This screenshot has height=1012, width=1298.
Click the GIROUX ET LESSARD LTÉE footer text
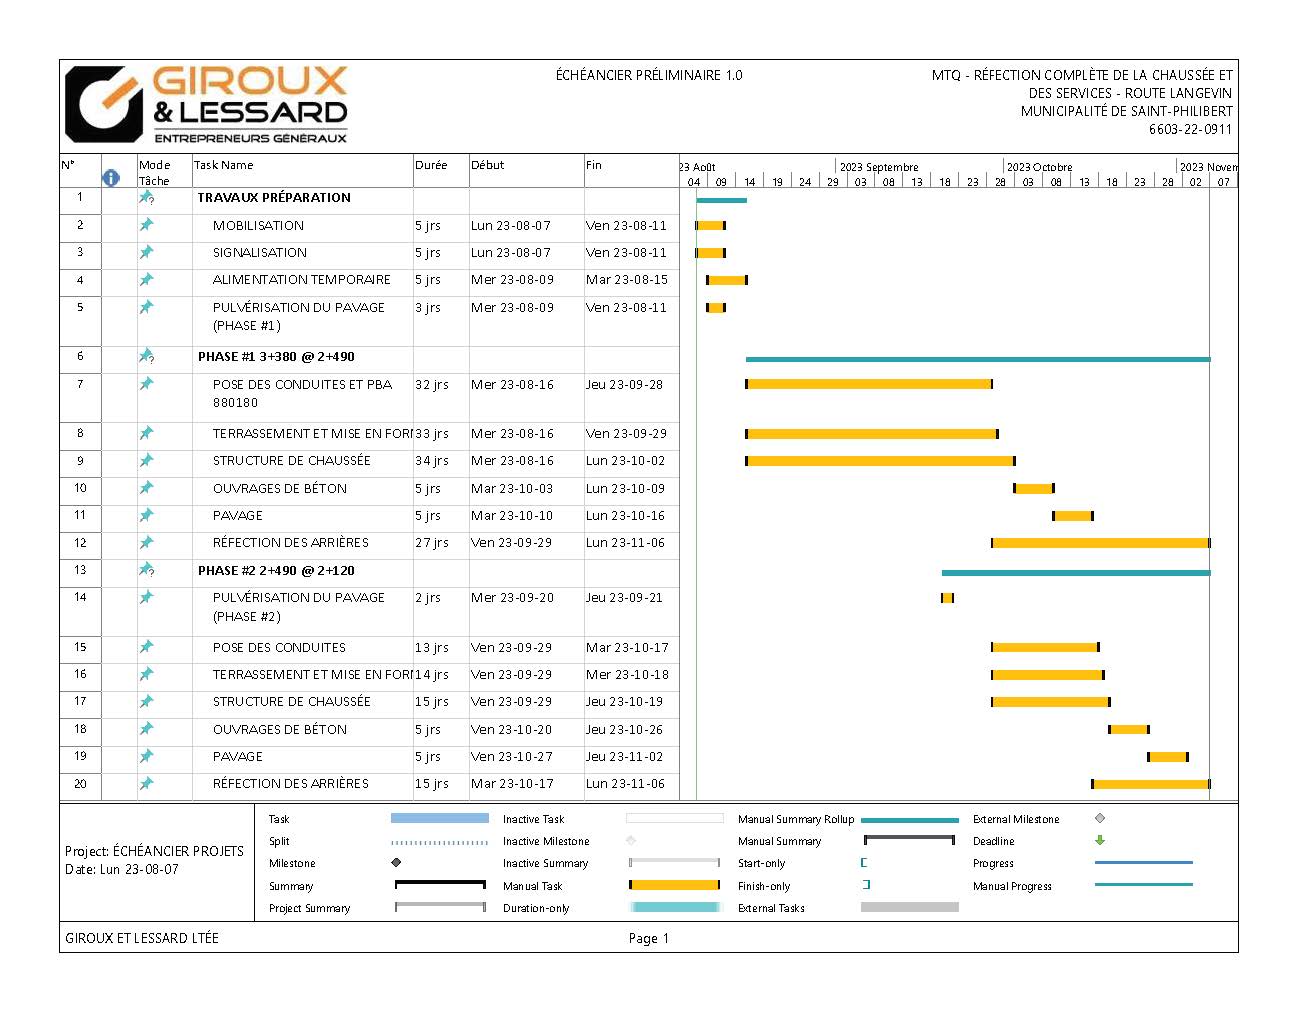(x=142, y=938)
